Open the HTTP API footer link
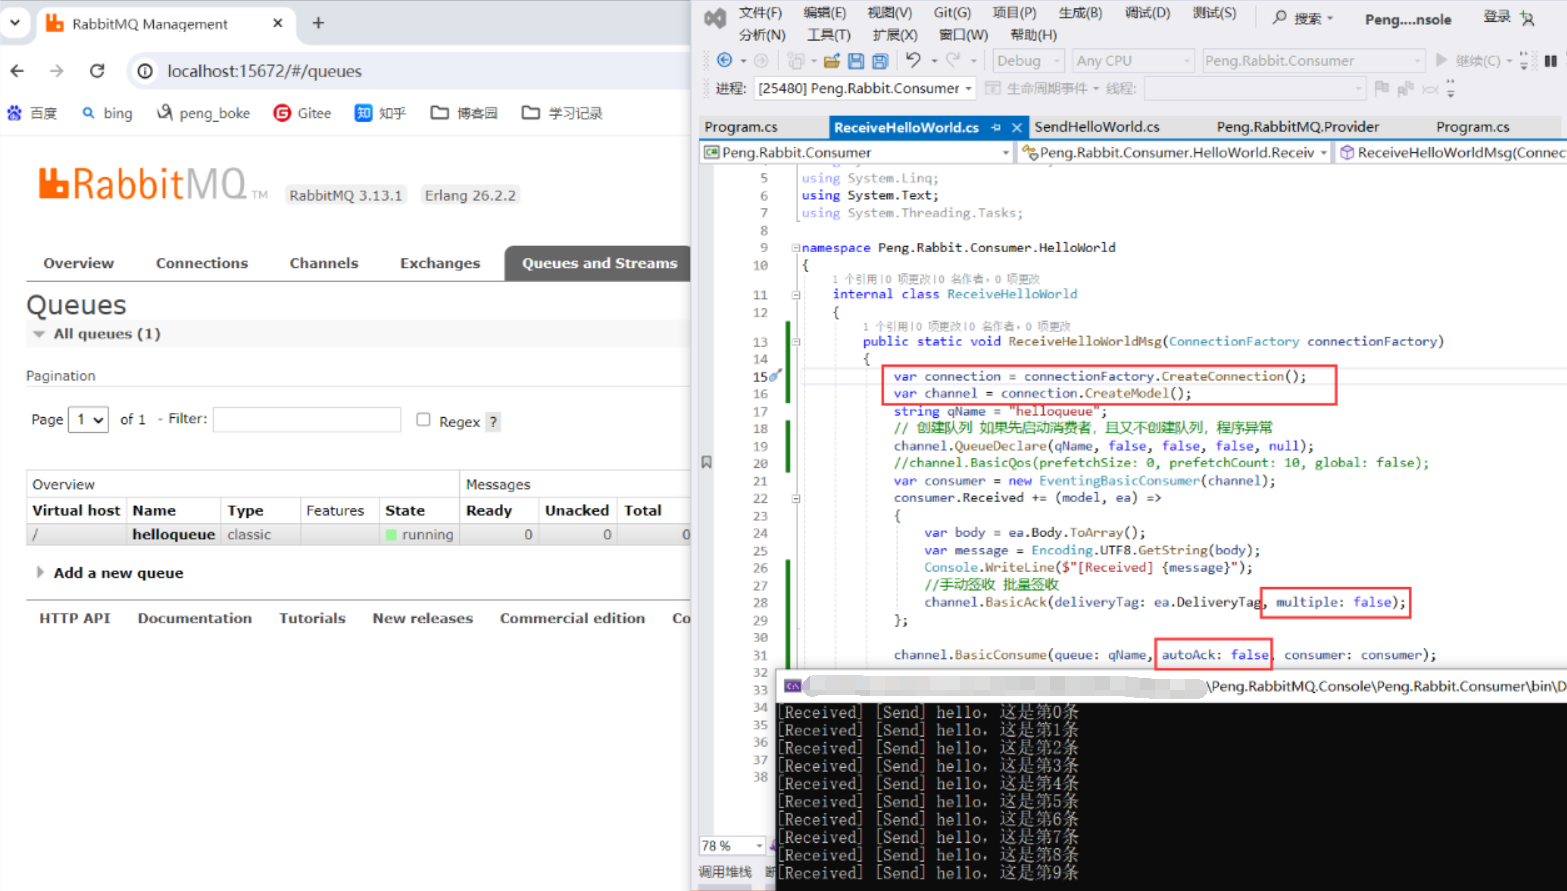 coord(75,618)
